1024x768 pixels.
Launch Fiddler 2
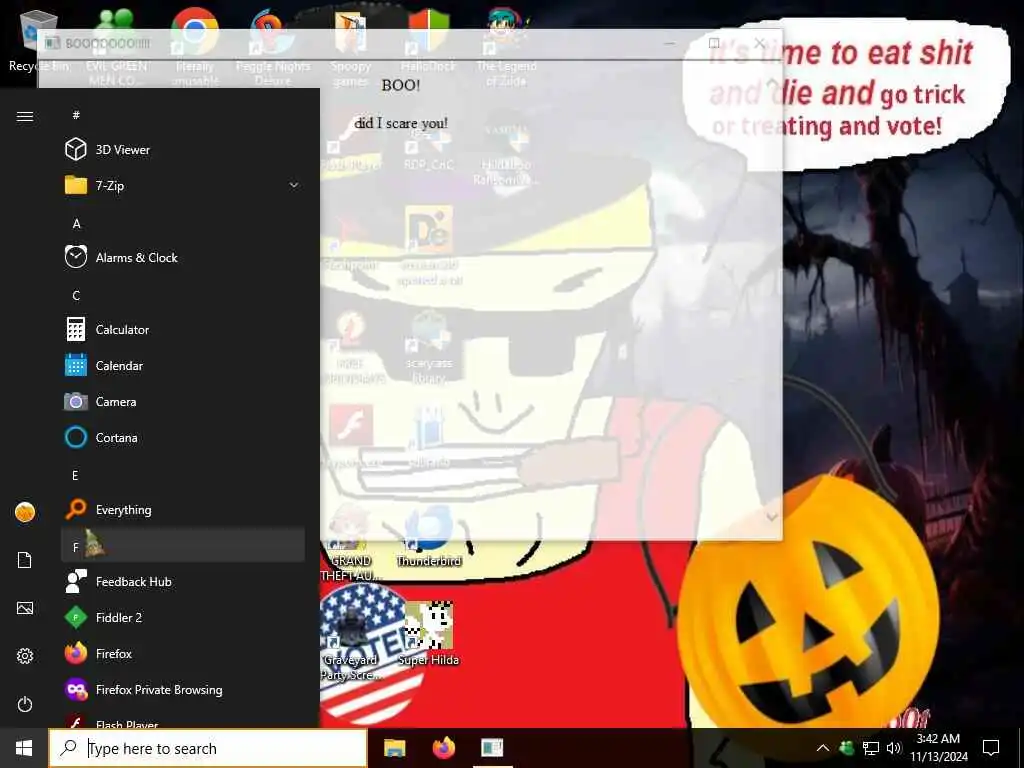coord(183,617)
